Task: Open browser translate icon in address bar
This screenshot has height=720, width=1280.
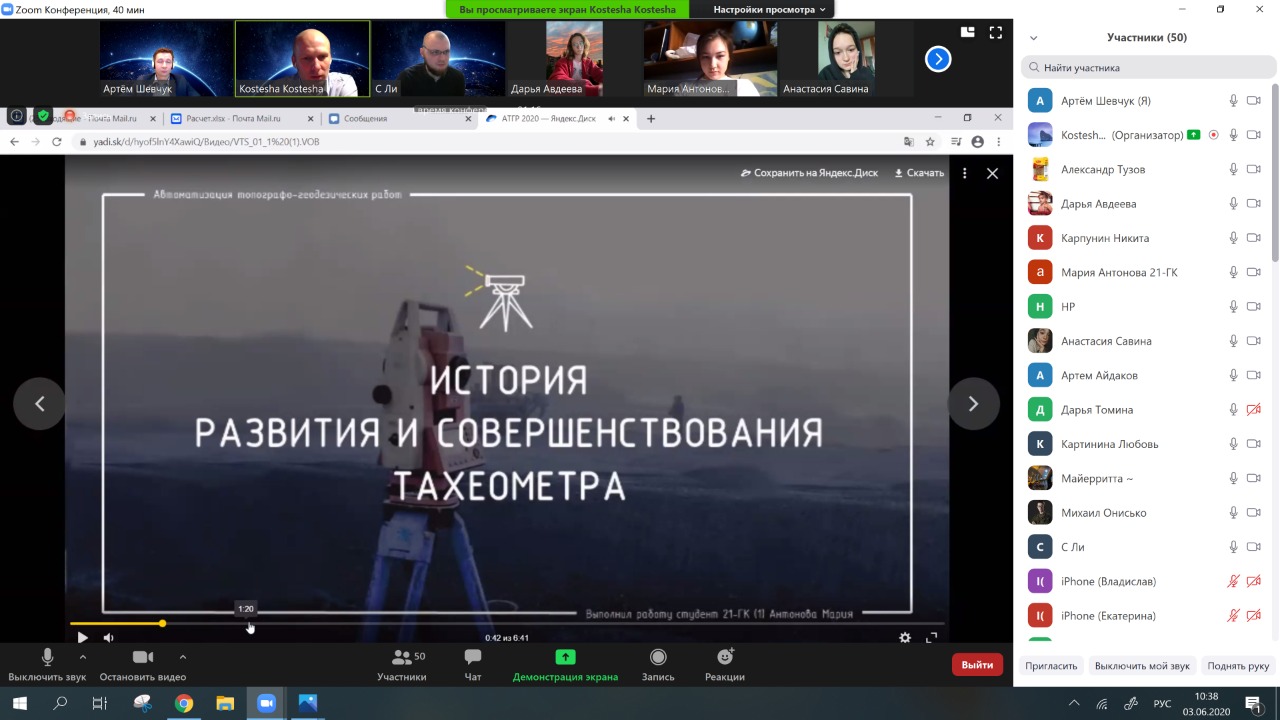Action: pyautogui.click(x=909, y=142)
